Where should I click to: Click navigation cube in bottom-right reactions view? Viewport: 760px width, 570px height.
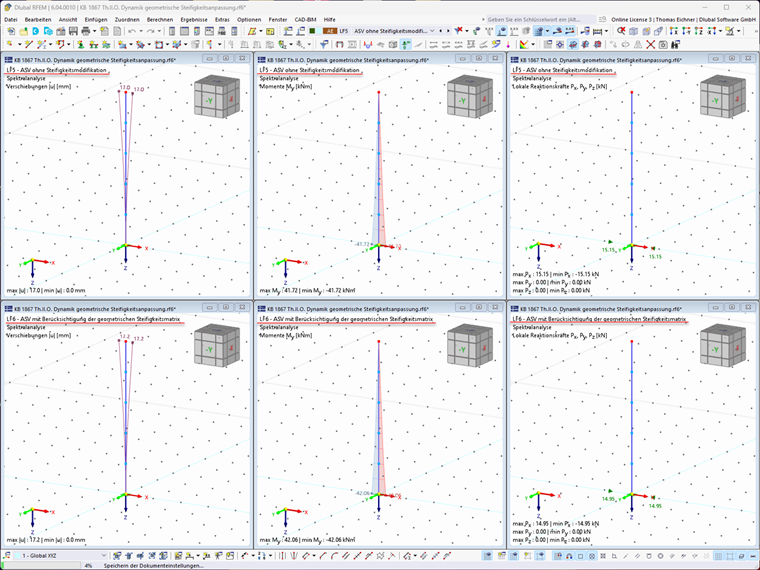[x=723, y=345]
